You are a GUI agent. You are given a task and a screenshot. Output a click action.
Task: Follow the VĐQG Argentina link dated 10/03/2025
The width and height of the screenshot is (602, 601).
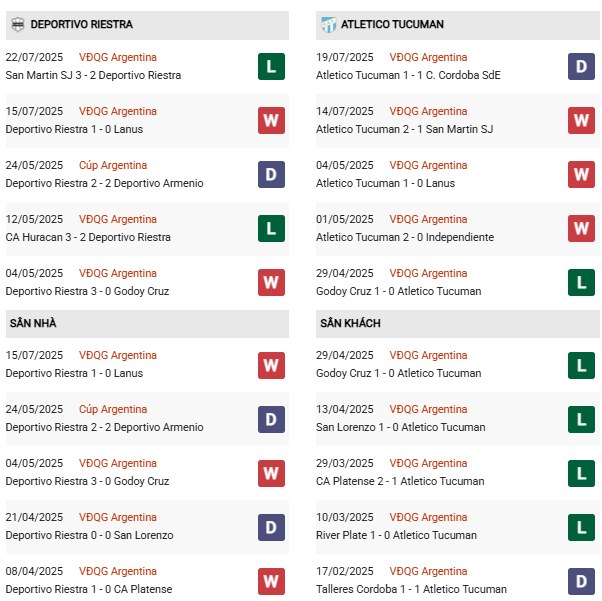[x=428, y=517]
